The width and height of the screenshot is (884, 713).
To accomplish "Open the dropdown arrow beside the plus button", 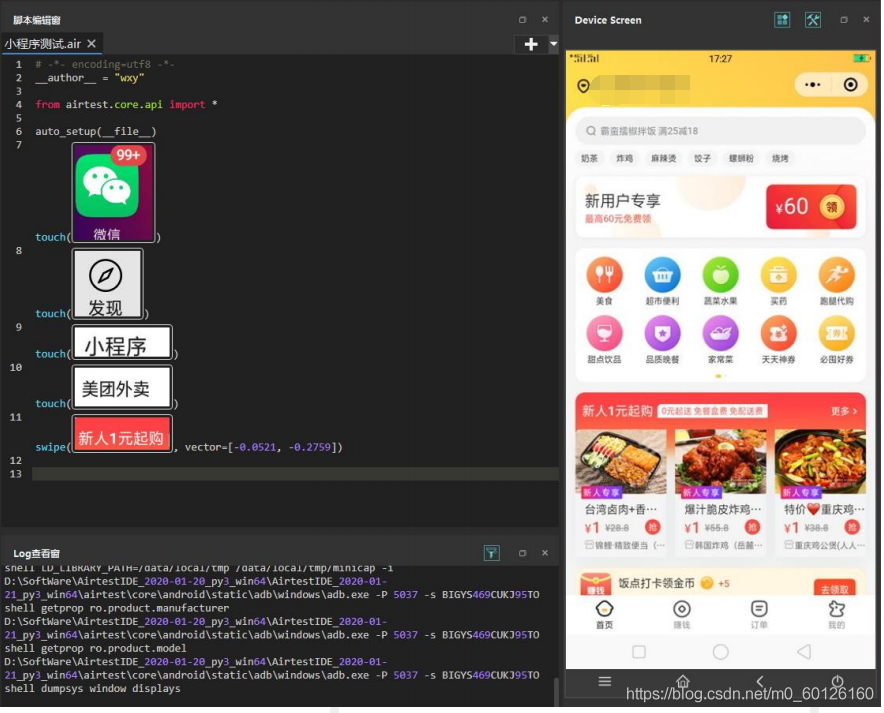I will [x=553, y=44].
